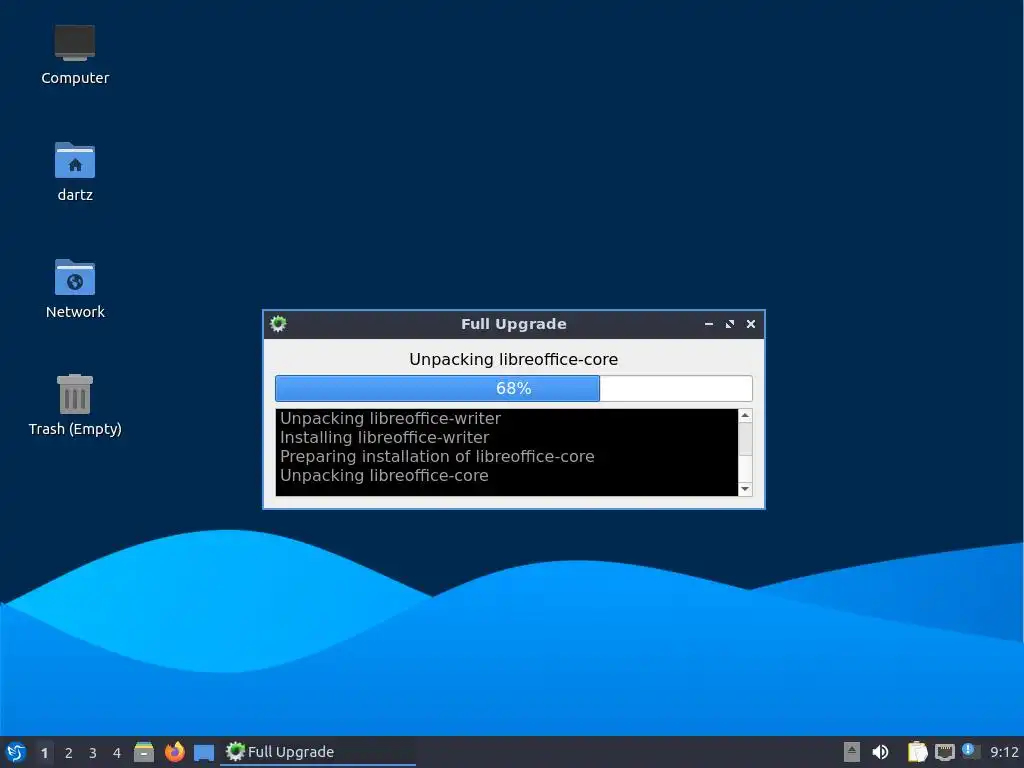
Task: Click the show desktop panel icon
Action: click(x=204, y=752)
